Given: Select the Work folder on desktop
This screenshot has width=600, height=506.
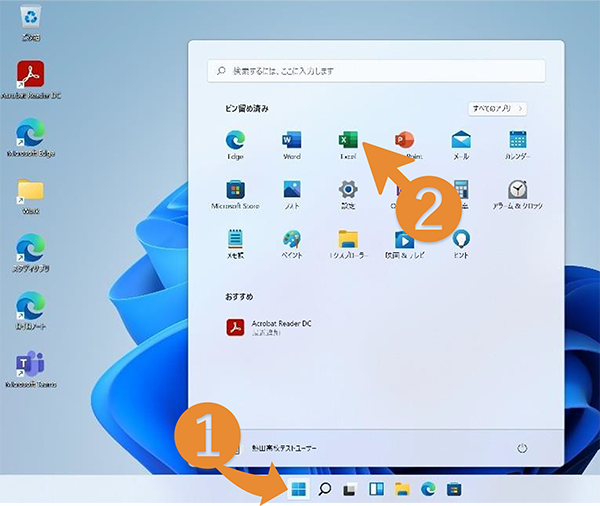Looking at the screenshot, I should point(31,195).
